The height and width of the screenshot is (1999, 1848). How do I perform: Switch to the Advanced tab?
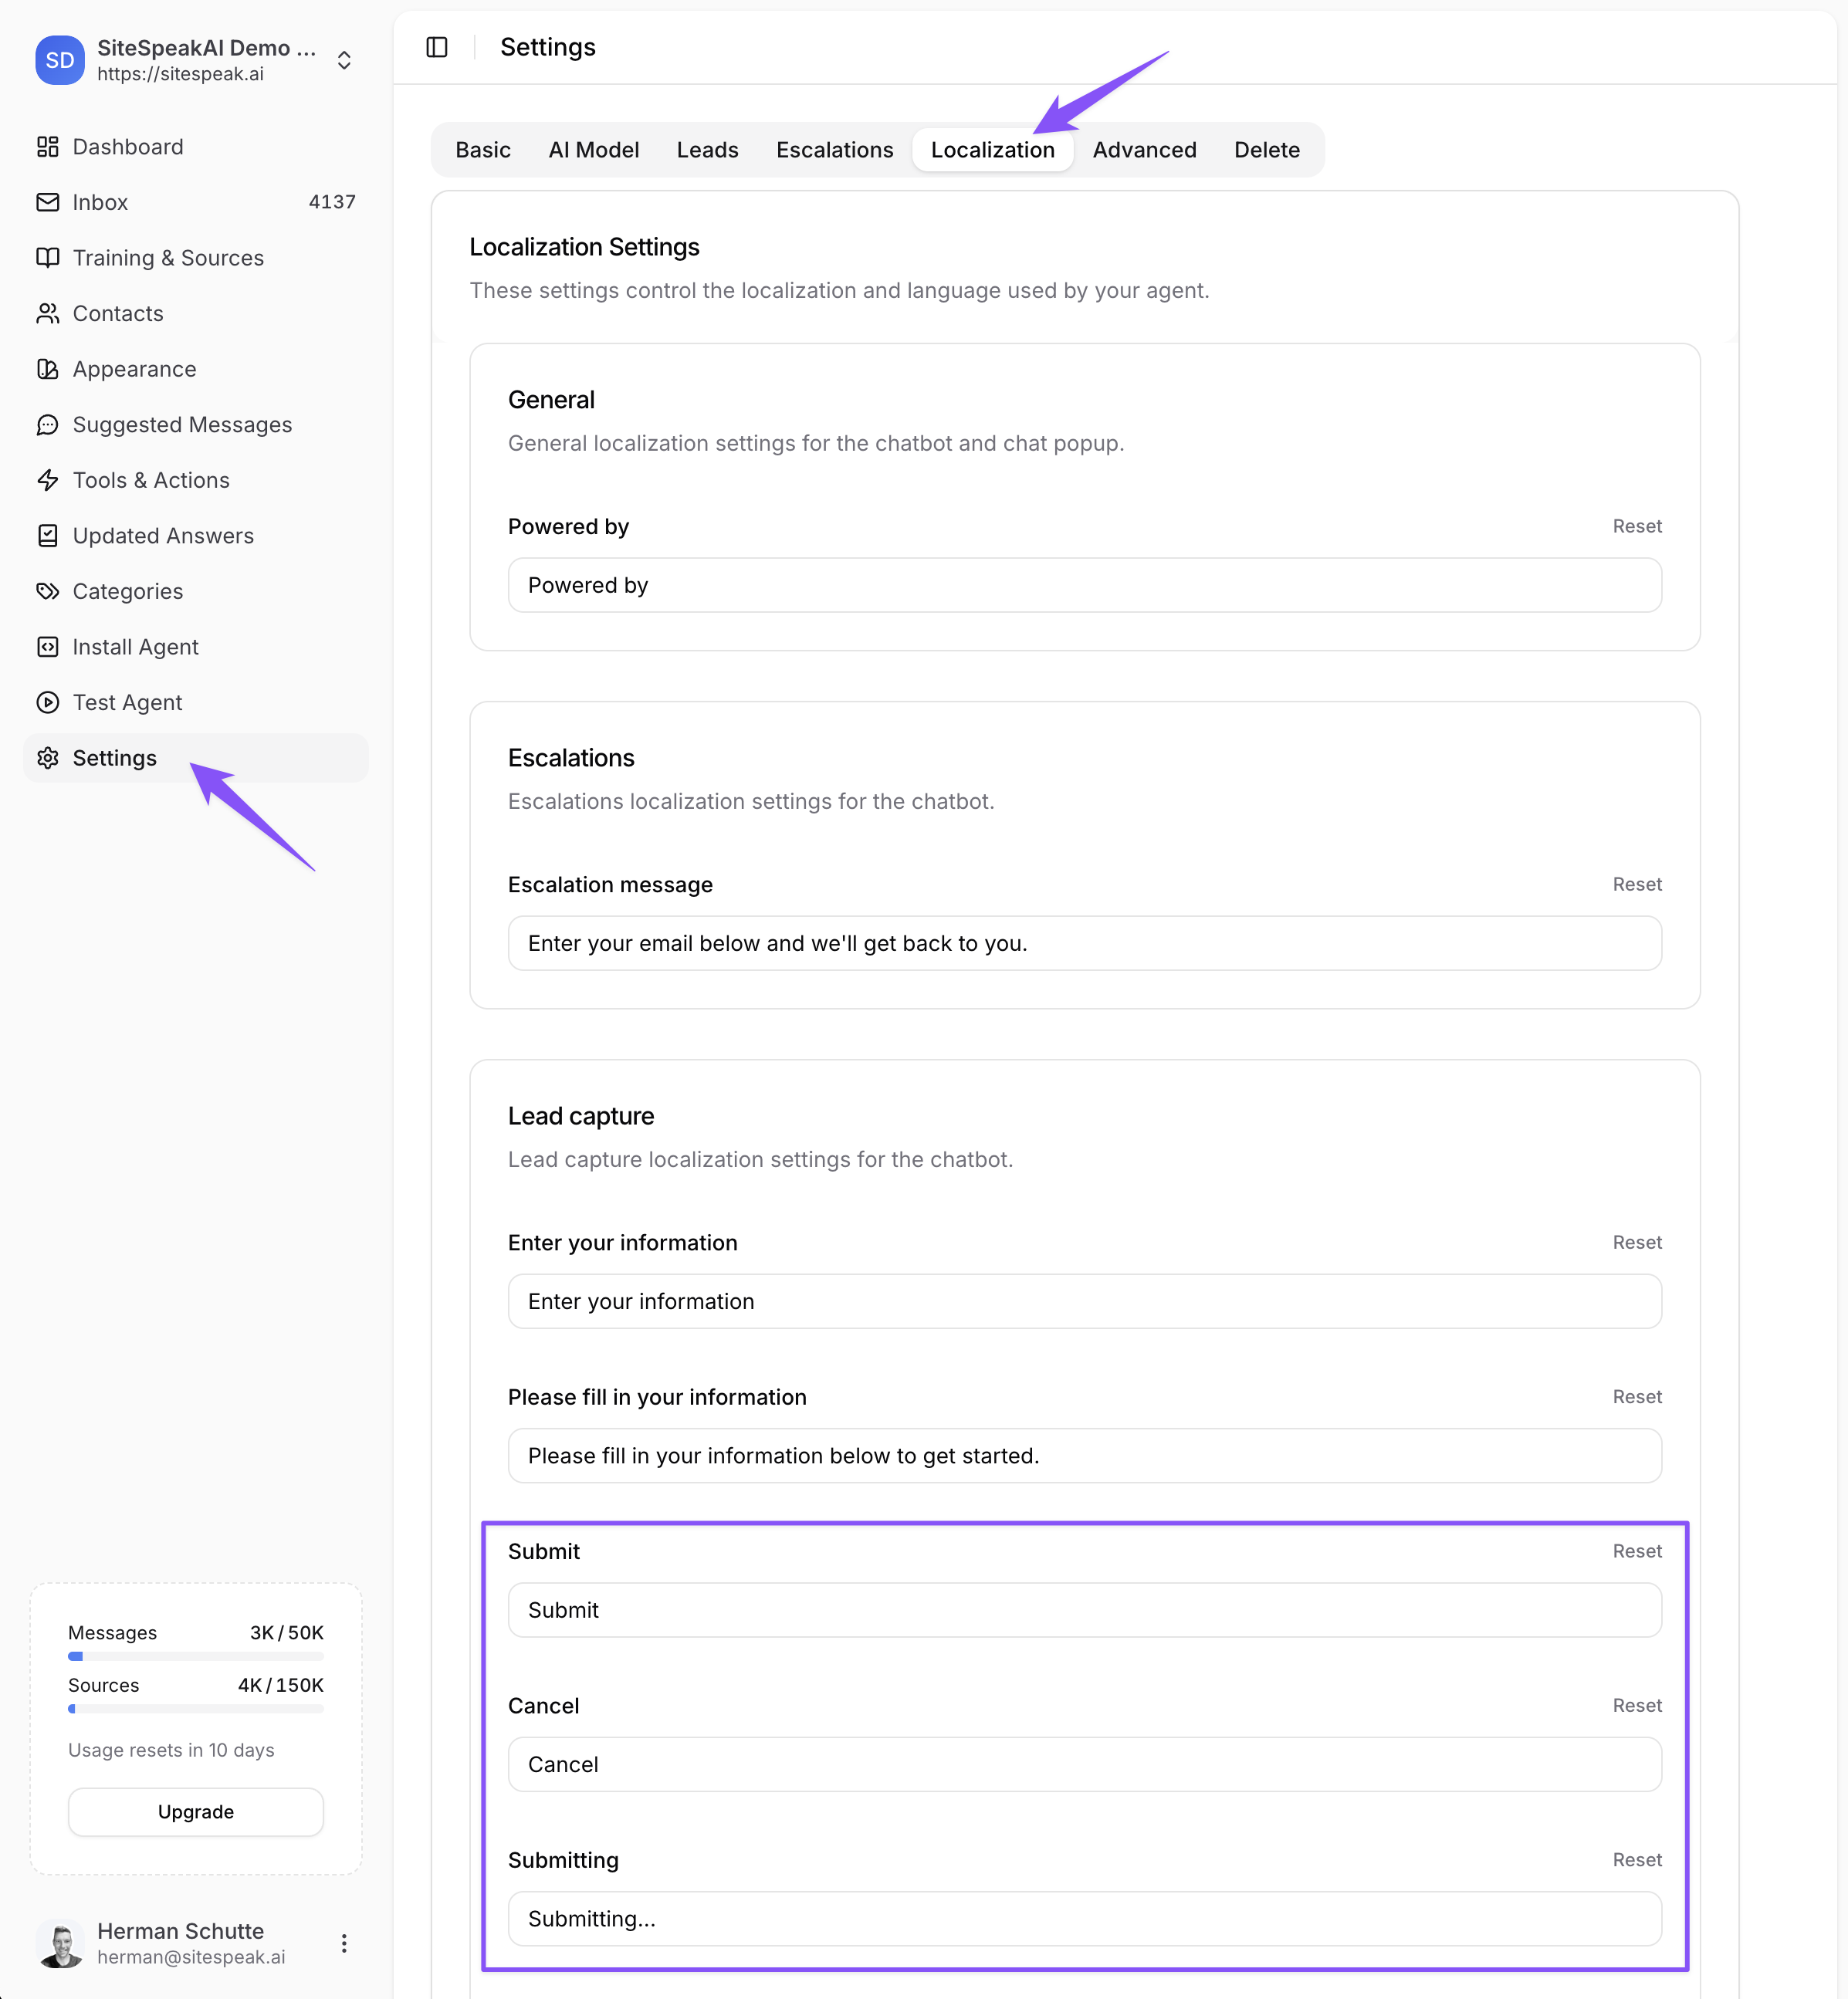click(1144, 150)
